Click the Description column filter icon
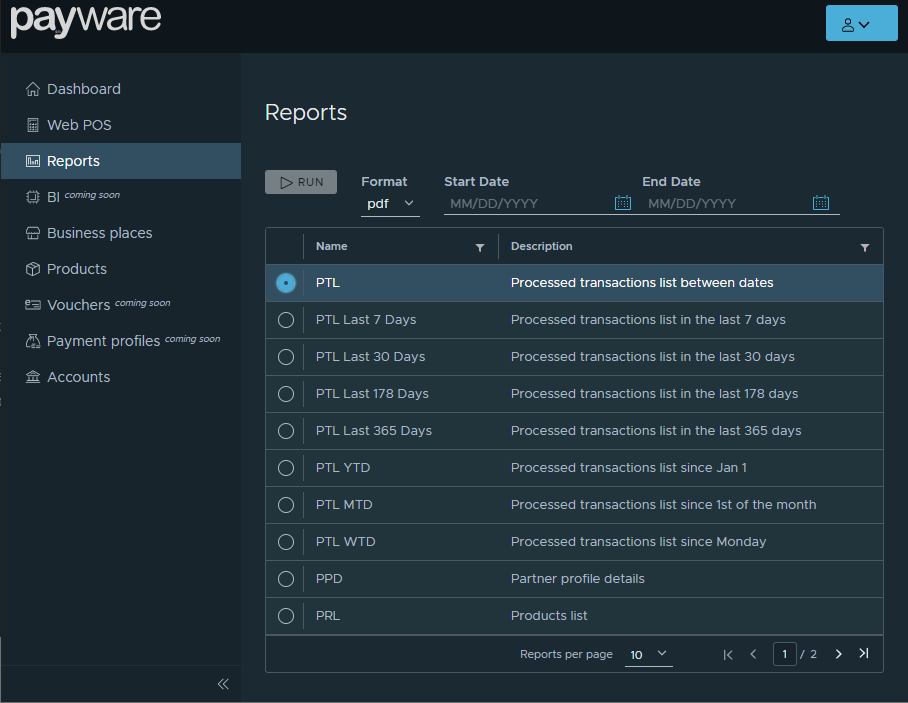Screen dimensions: 908x703 (865, 247)
